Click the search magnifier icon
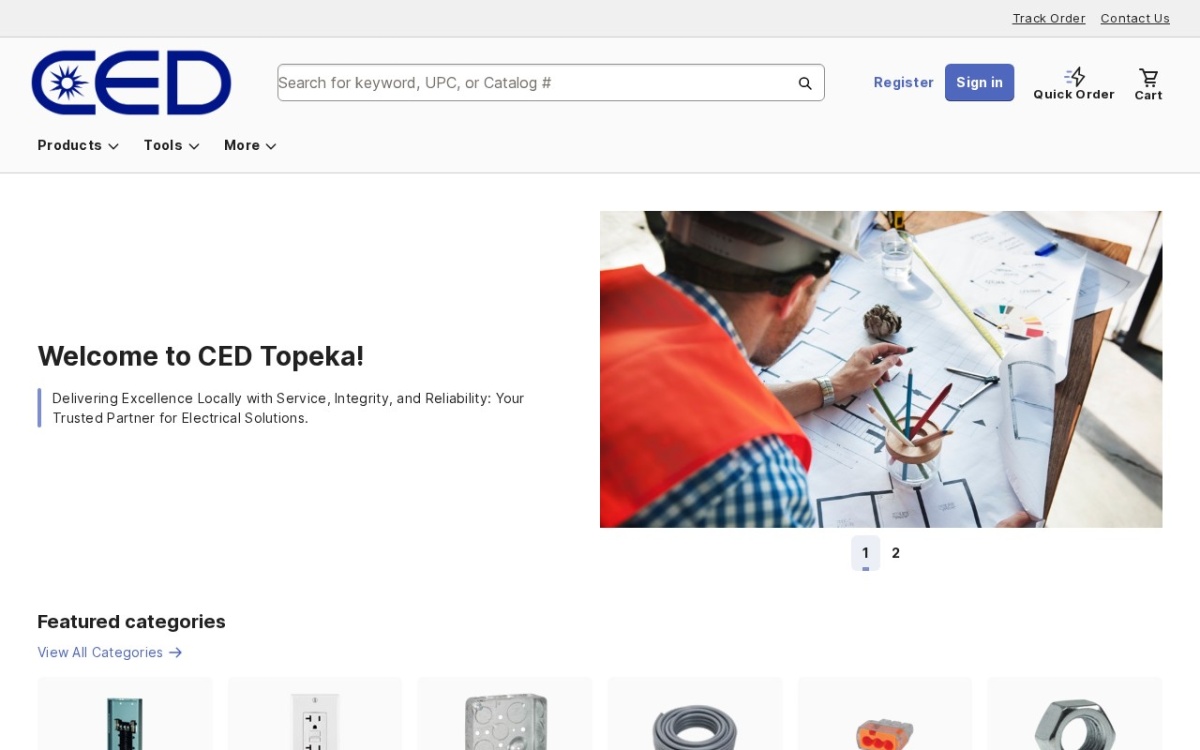Viewport: 1200px width, 750px height. (805, 83)
